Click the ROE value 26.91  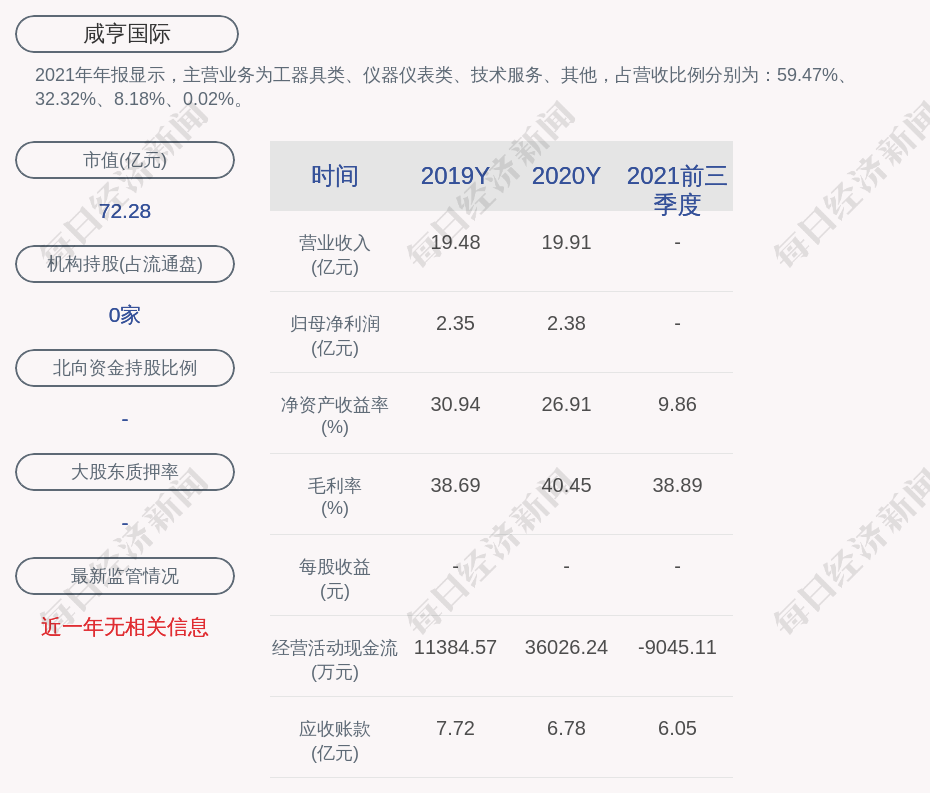click(x=566, y=405)
